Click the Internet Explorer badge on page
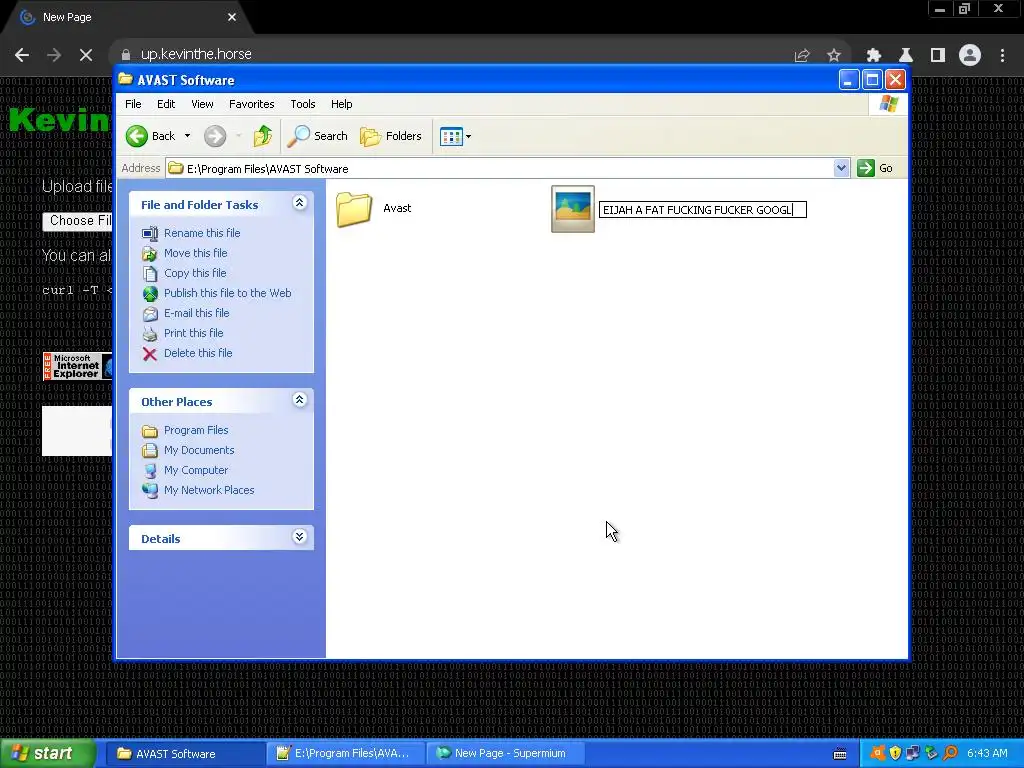This screenshot has width=1024, height=768. (78, 366)
